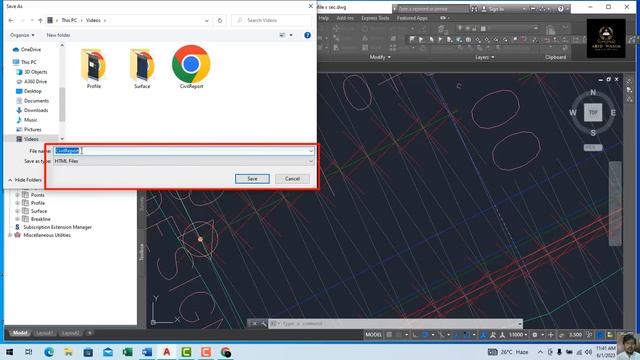This screenshot has height=360, width=640.
Task: Open the recent locations dropdown arrow
Action: 32,20
